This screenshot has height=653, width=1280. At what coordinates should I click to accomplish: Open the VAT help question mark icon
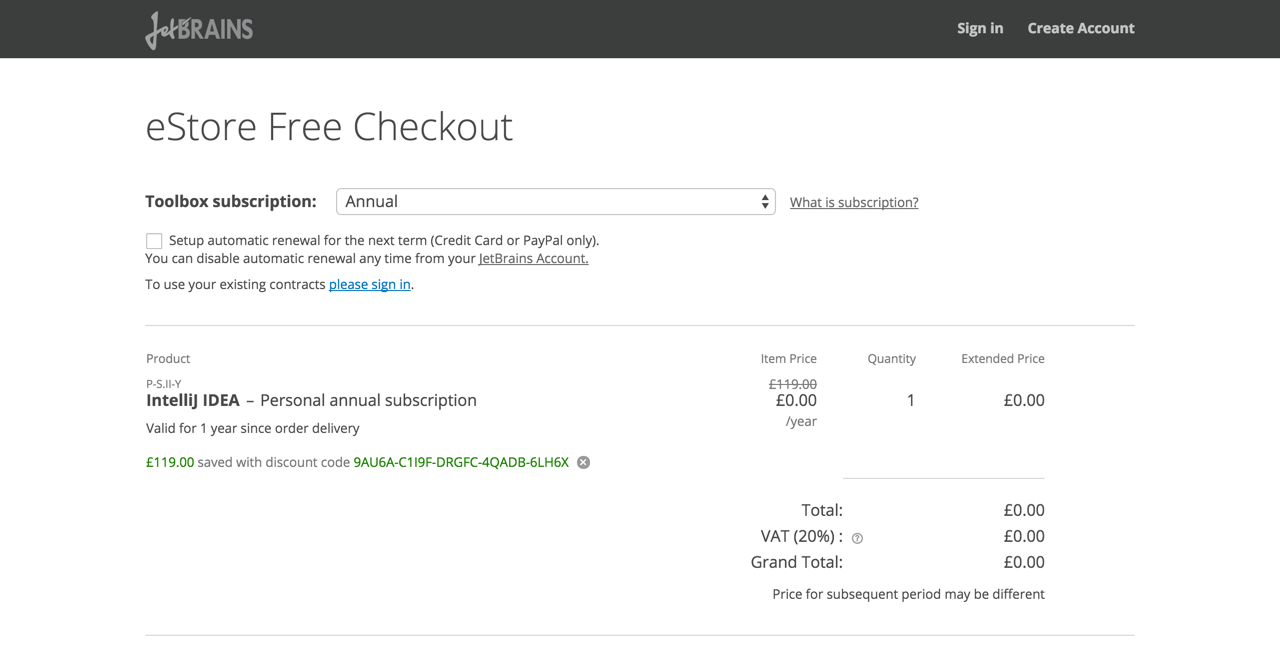click(857, 538)
